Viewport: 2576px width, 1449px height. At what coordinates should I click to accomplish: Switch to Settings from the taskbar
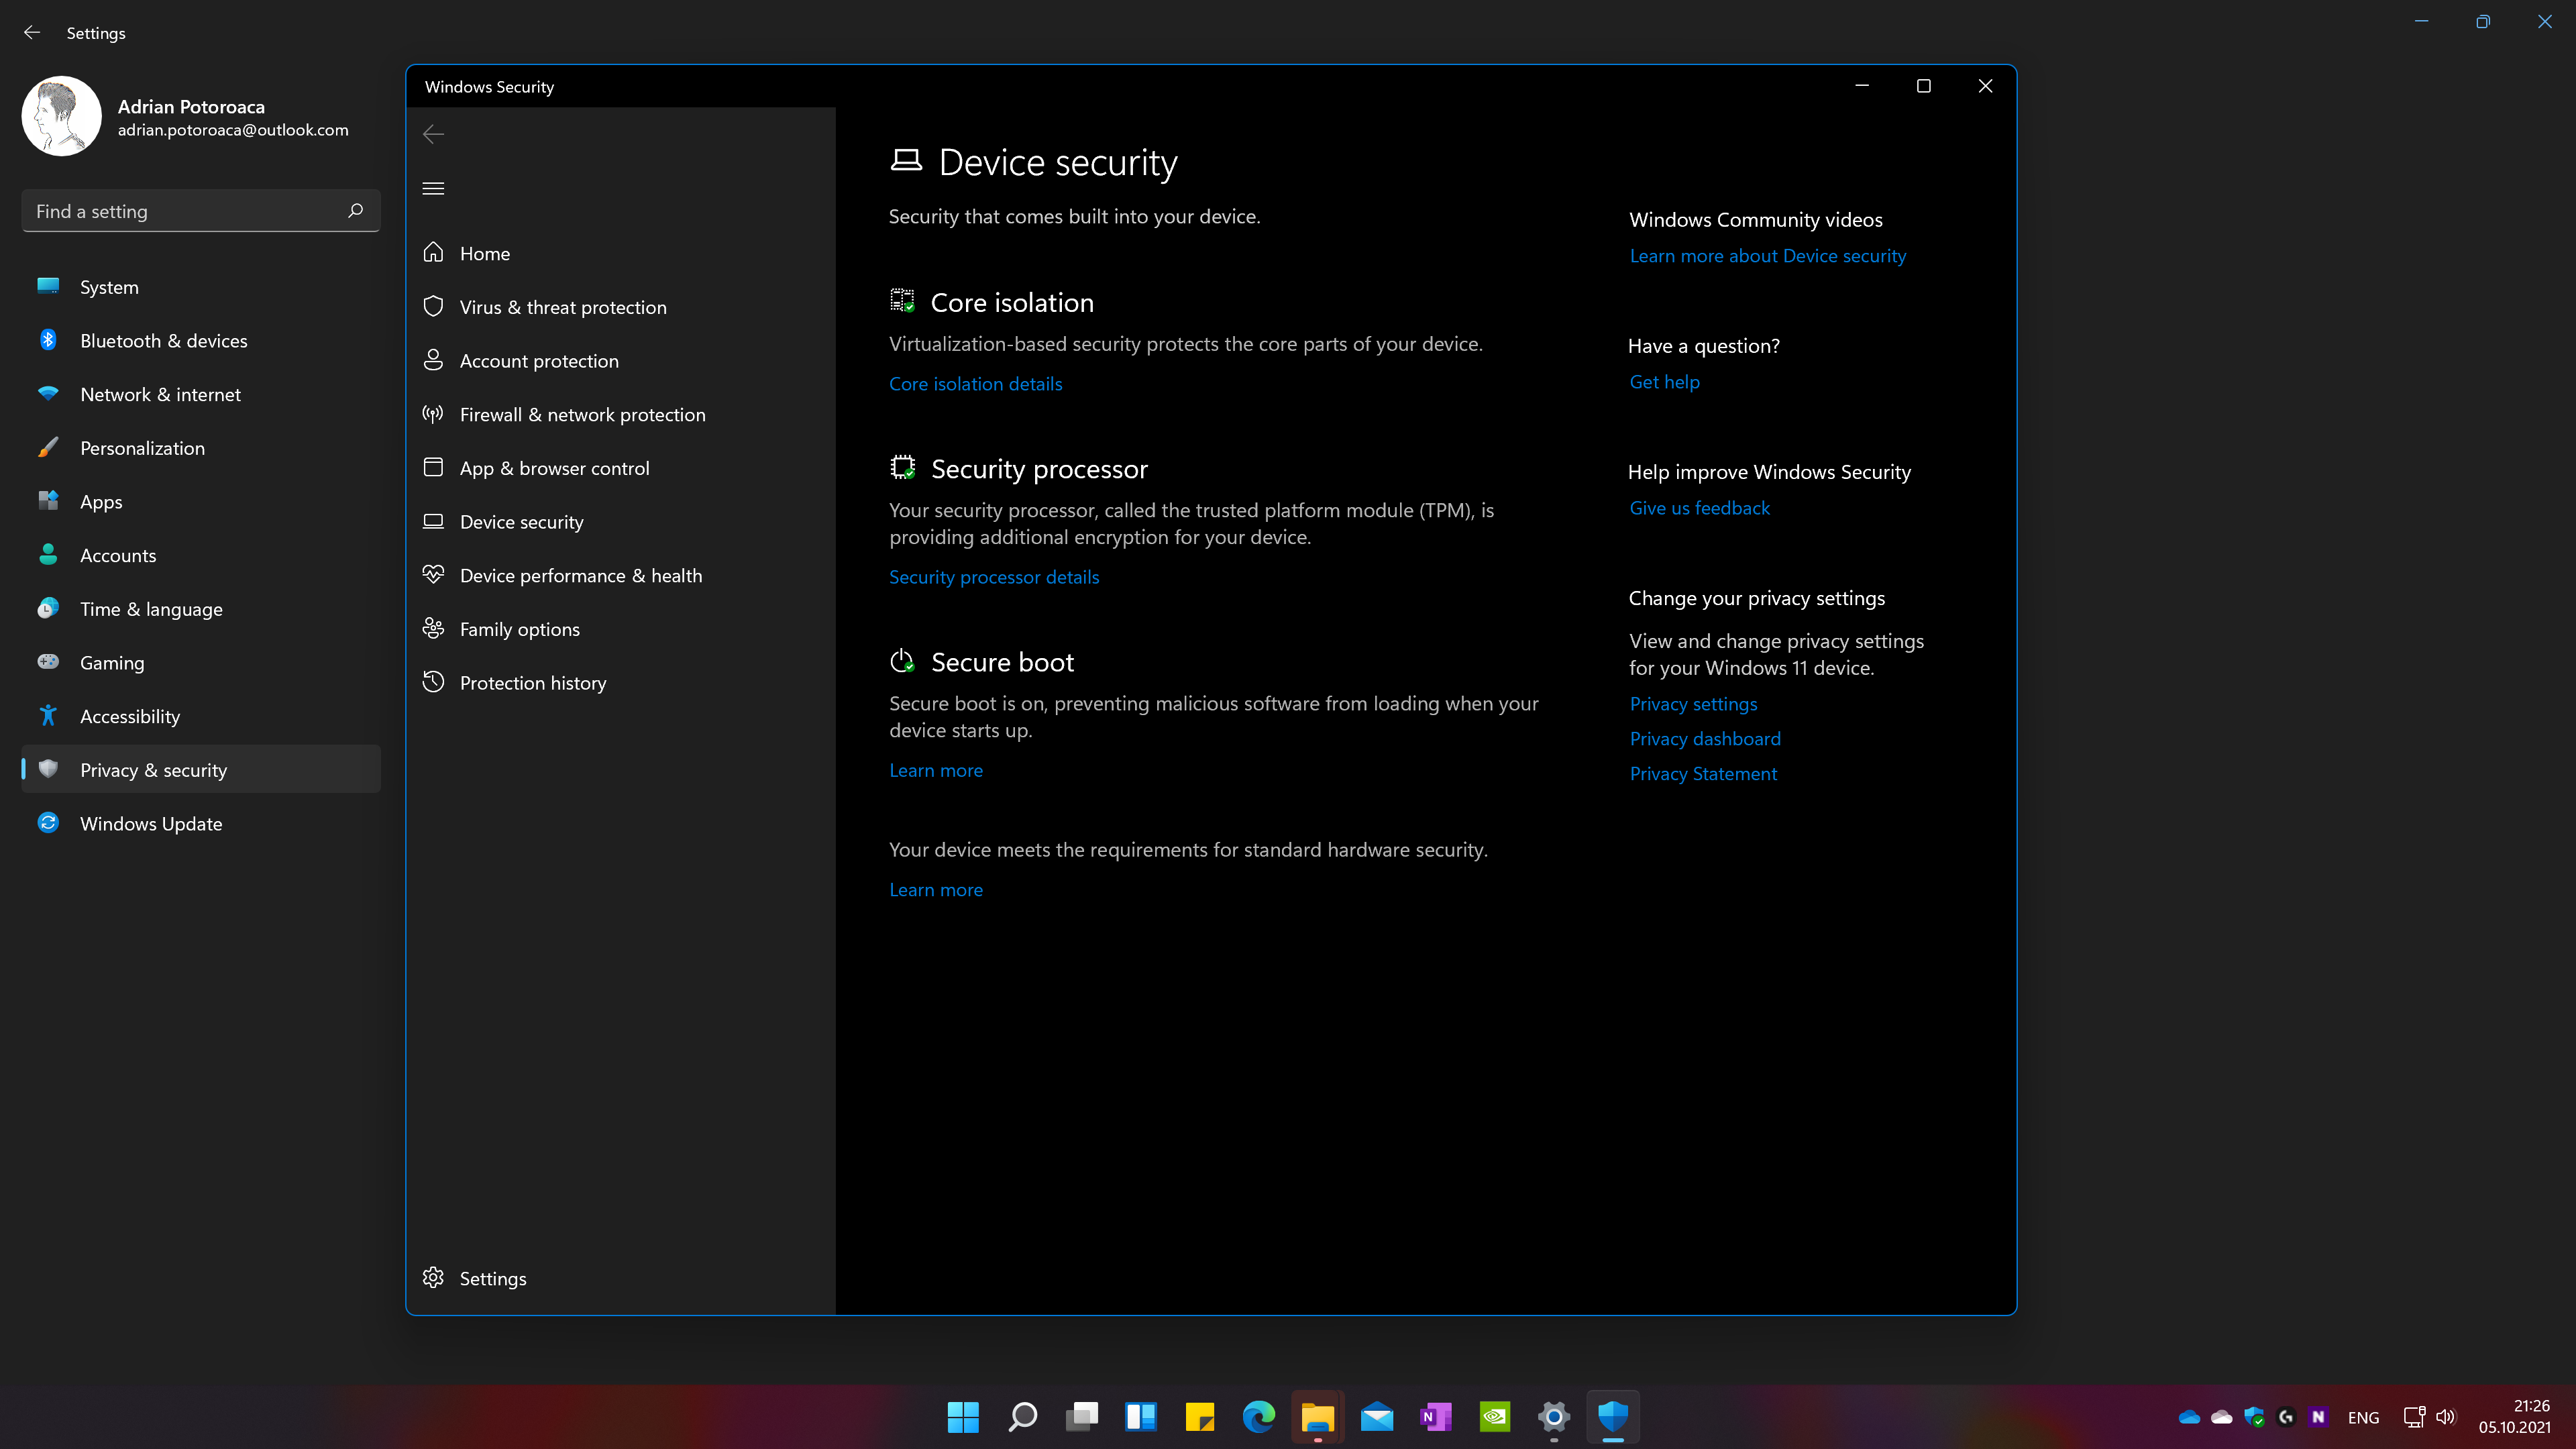[1554, 1416]
